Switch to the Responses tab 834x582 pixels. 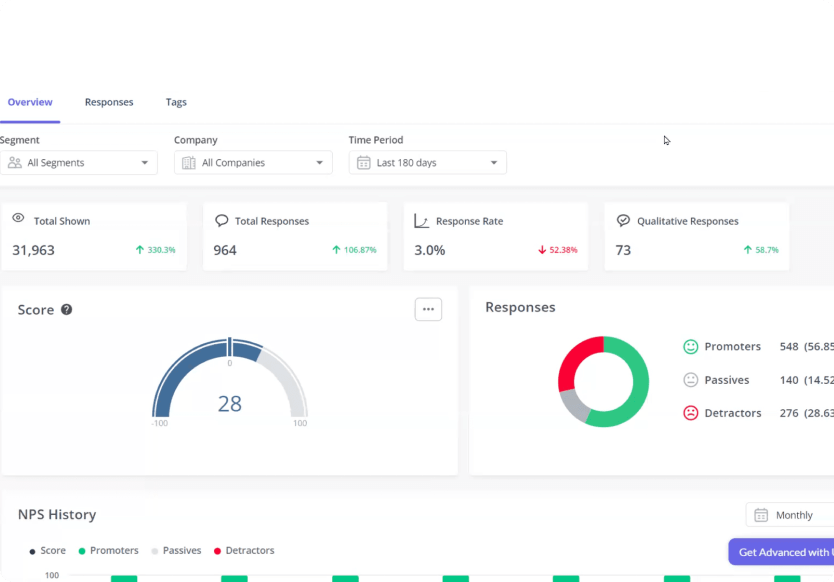(109, 102)
